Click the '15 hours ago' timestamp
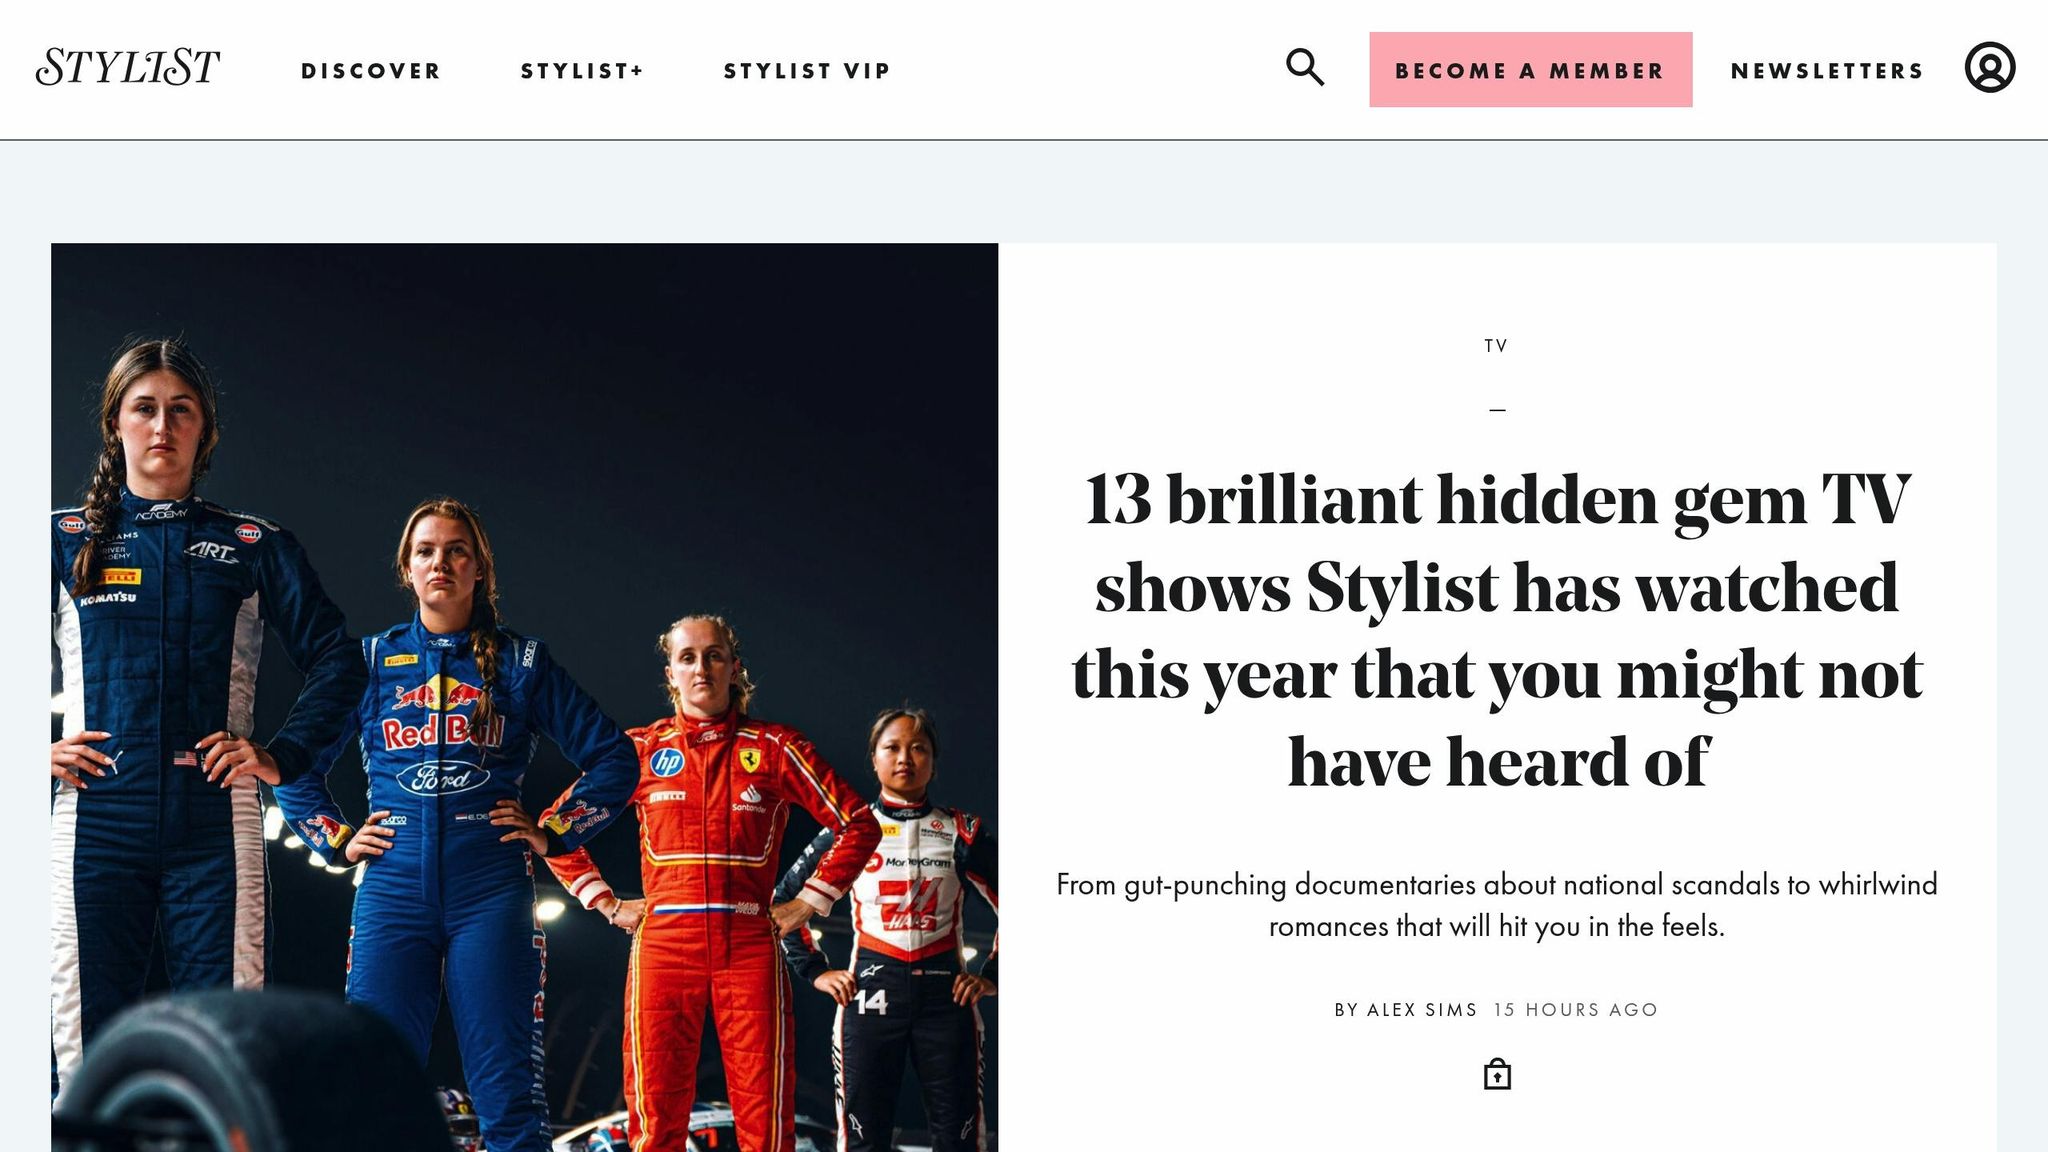This screenshot has width=2048, height=1152. tap(1576, 1010)
